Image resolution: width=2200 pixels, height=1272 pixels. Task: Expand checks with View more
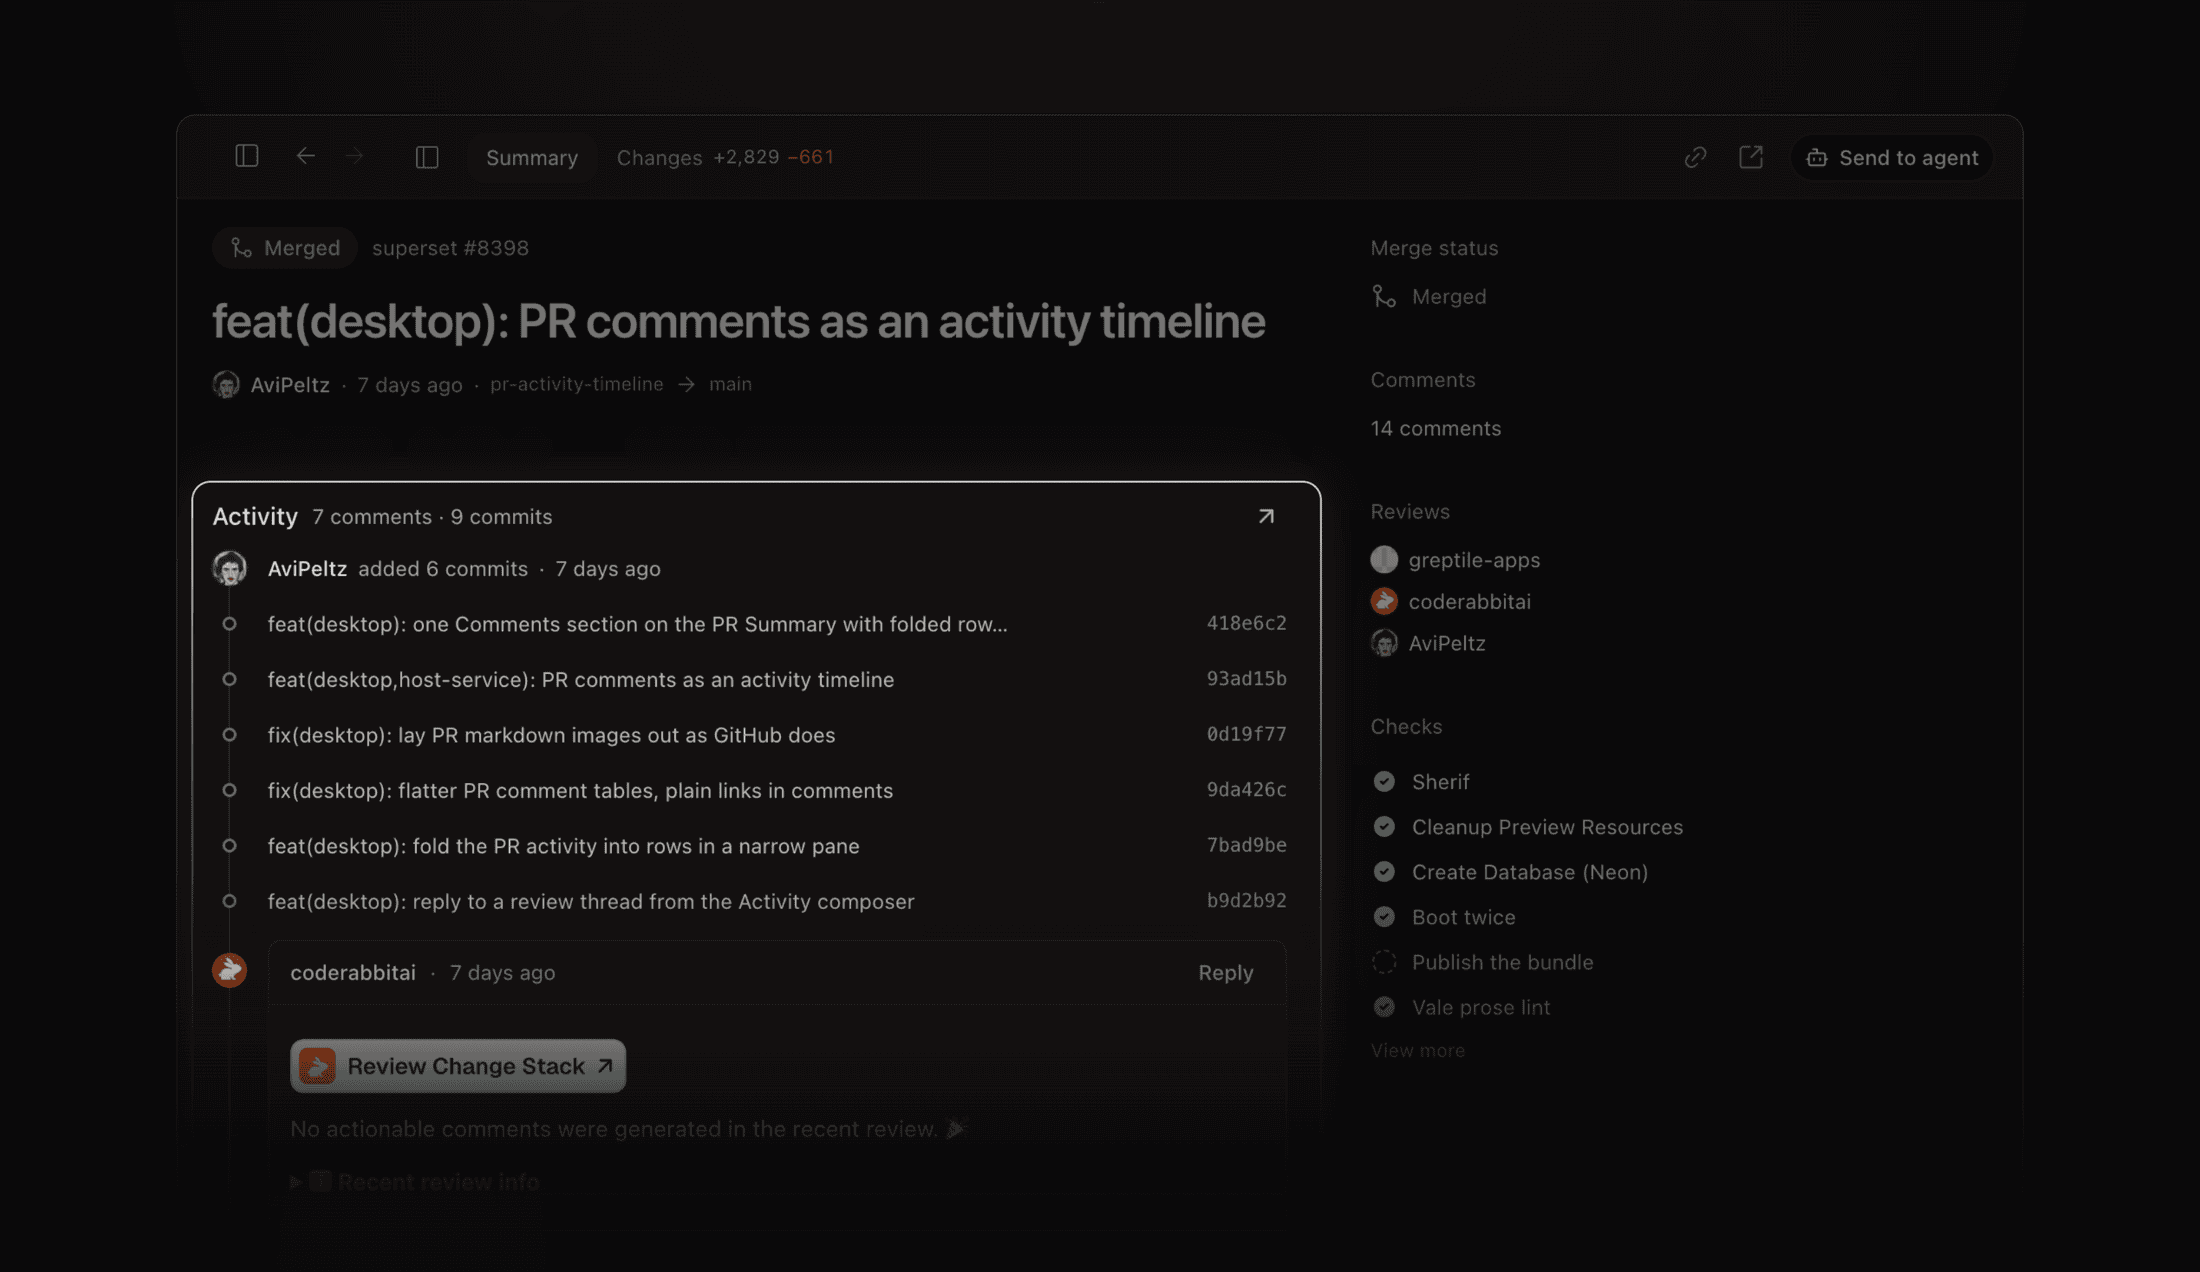point(1417,1050)
